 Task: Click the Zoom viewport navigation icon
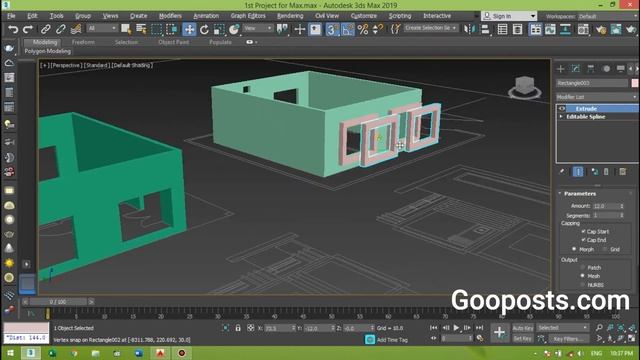coord(599,328)
